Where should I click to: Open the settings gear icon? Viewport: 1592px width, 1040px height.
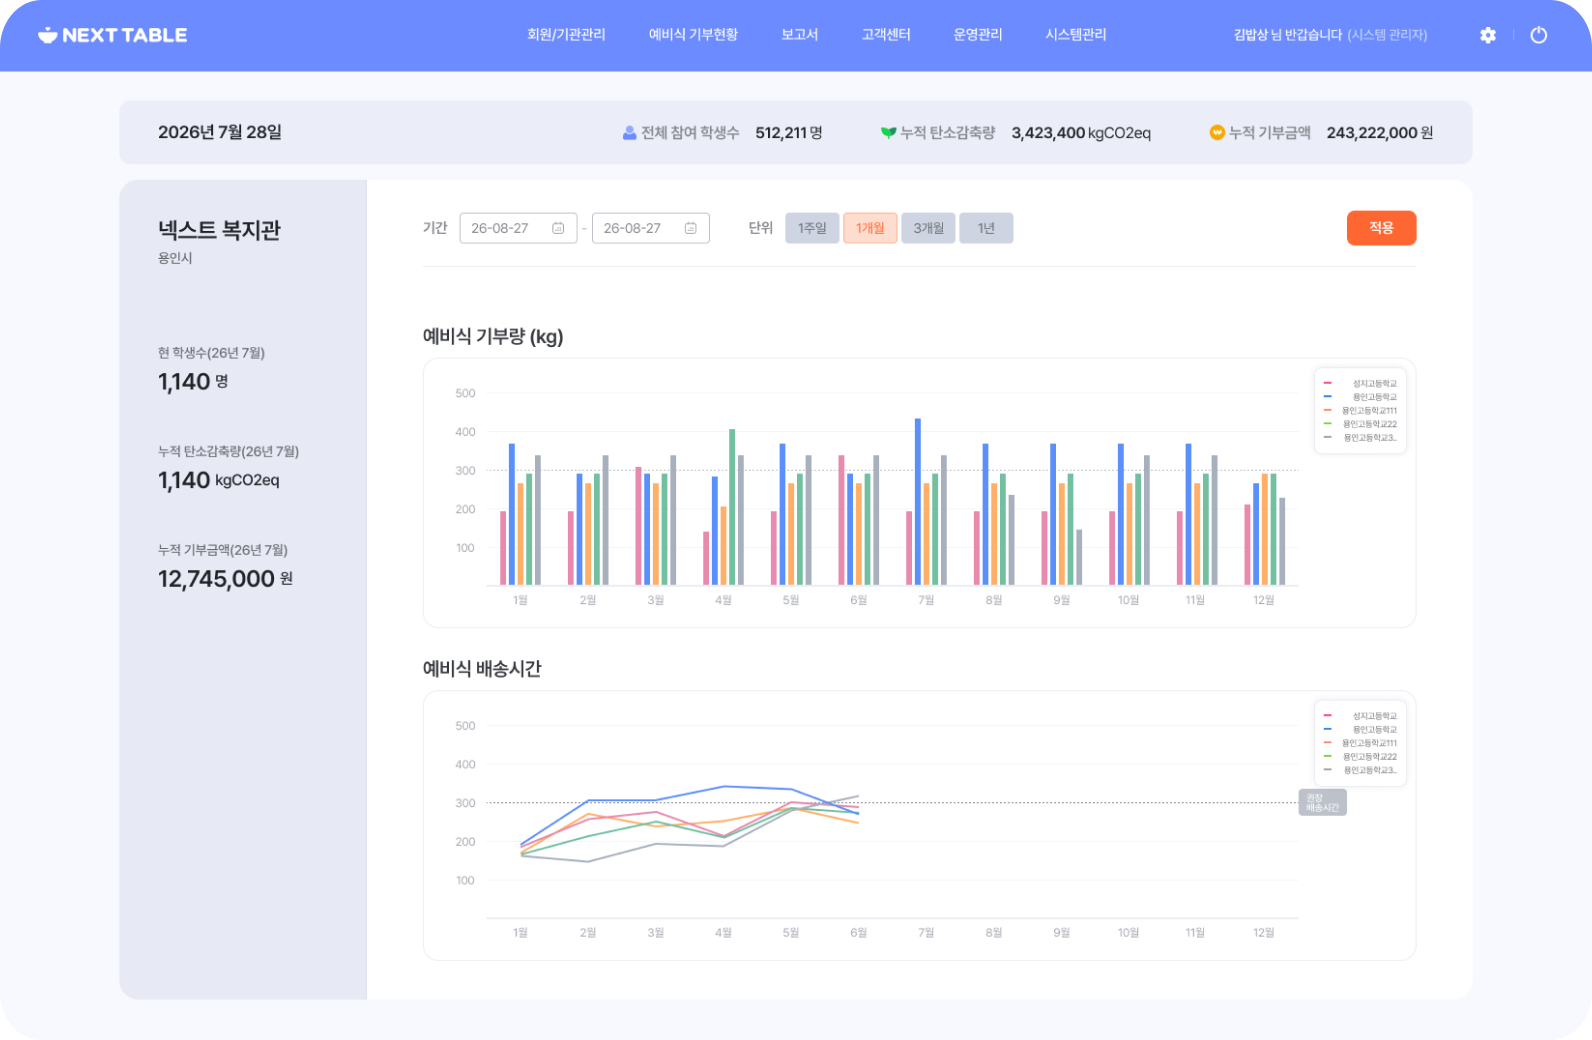point(1488,35)
